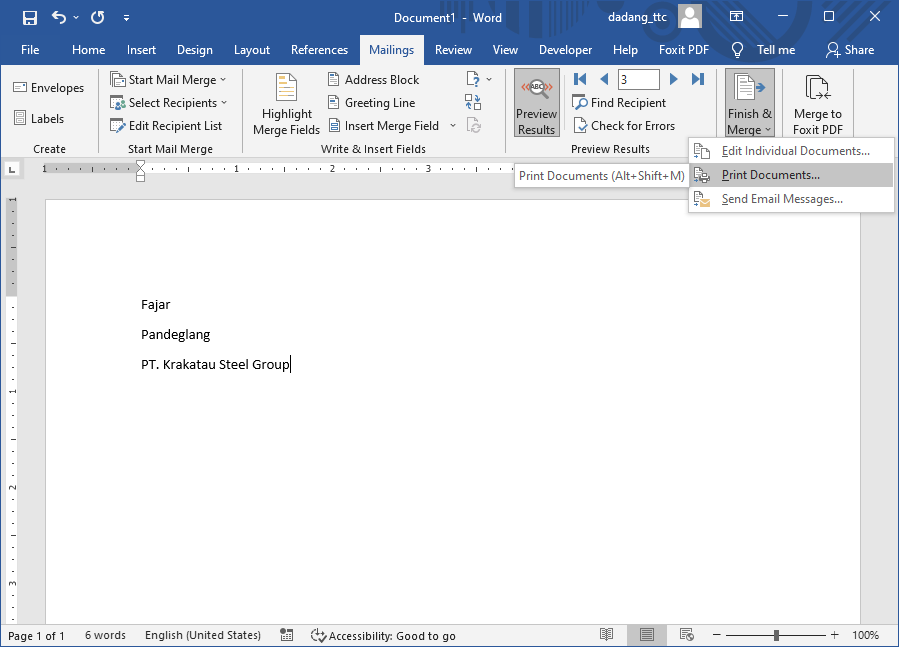This screenshot has height=647, width=899.
Task: Open Find Recipient search
Action: 619,102
